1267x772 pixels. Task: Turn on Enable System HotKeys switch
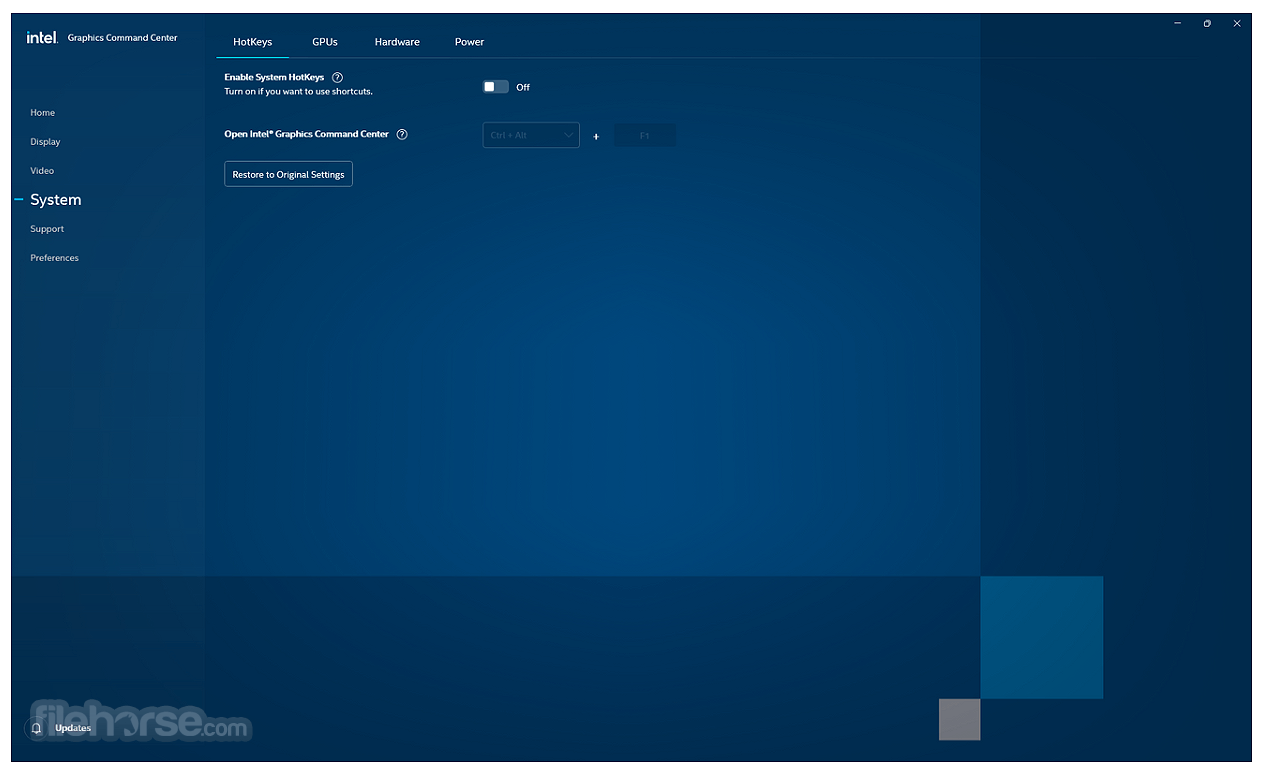(x=496, y=87)
